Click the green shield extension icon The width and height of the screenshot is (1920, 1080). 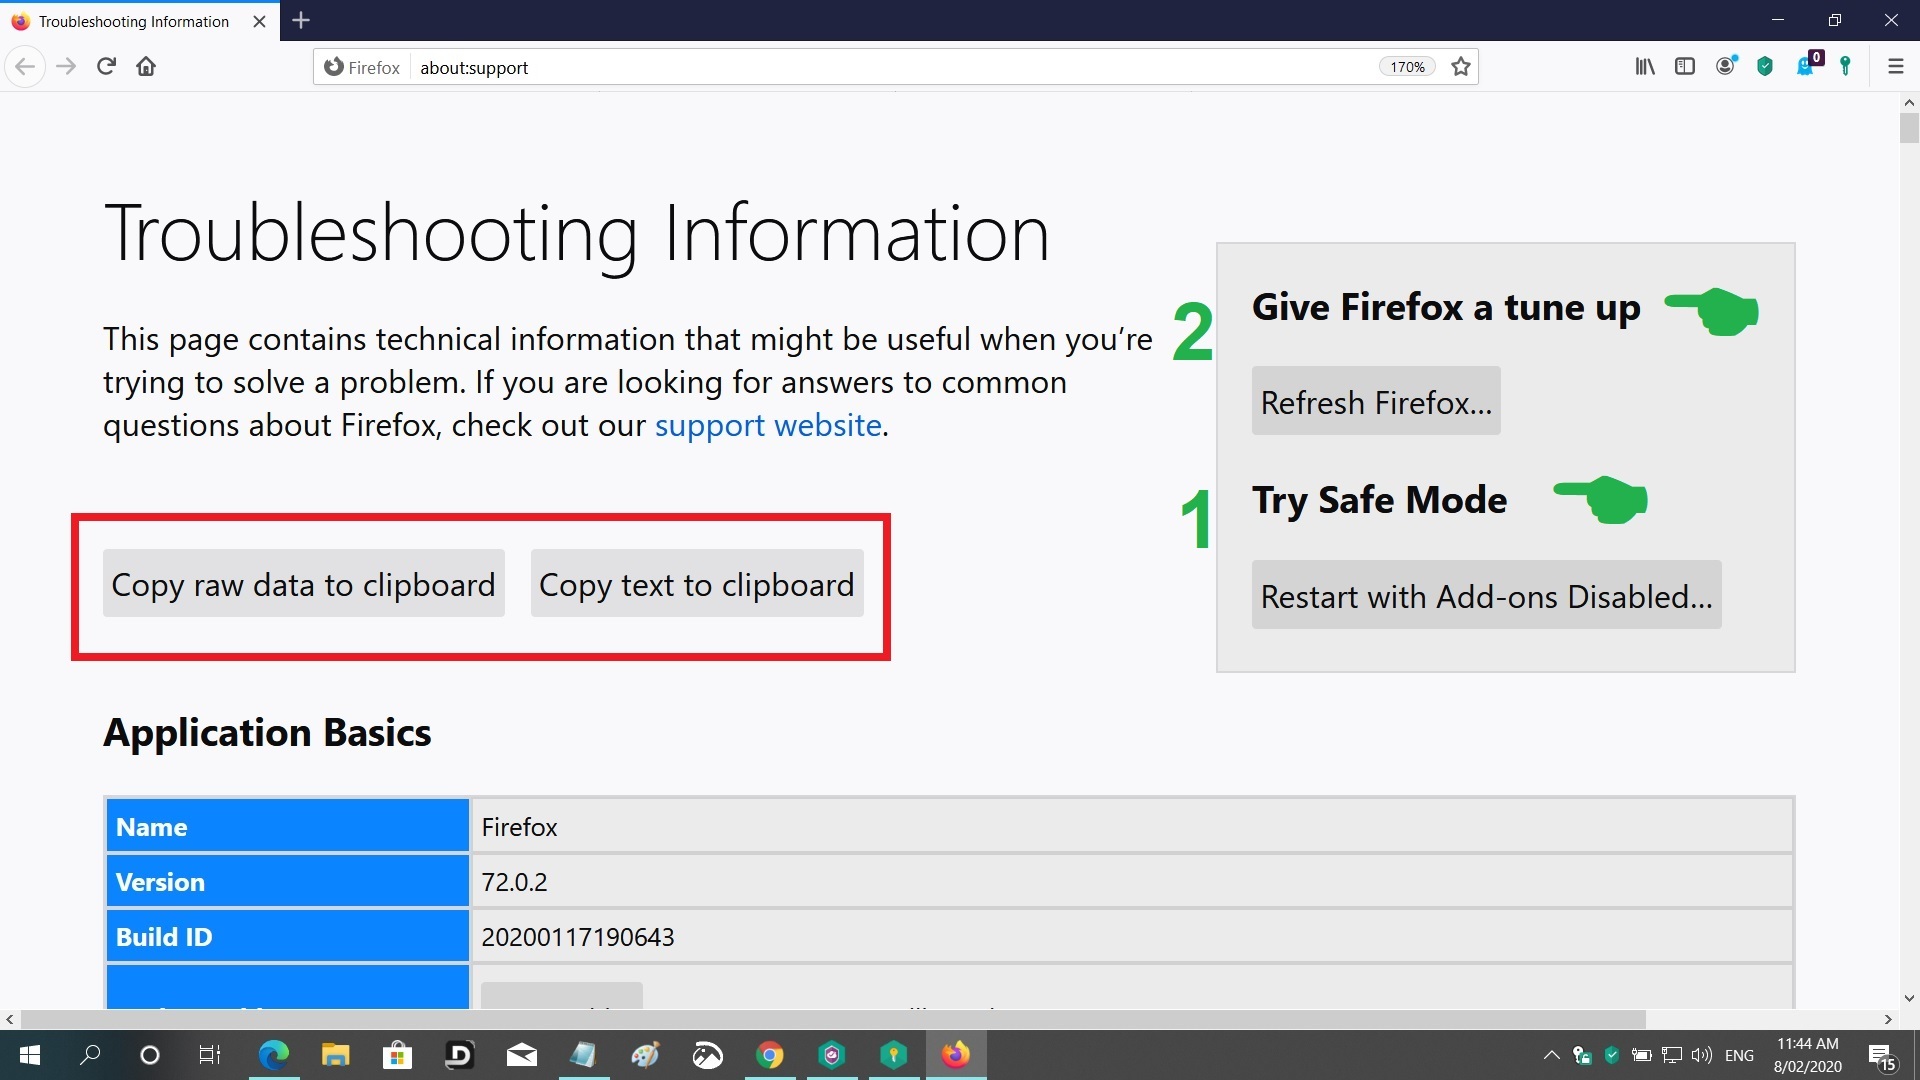point(1766,67)
